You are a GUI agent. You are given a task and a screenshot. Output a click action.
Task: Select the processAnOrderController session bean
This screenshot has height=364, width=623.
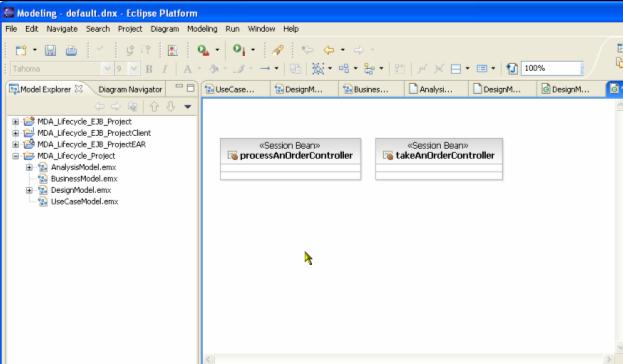(x=290, y=159)
